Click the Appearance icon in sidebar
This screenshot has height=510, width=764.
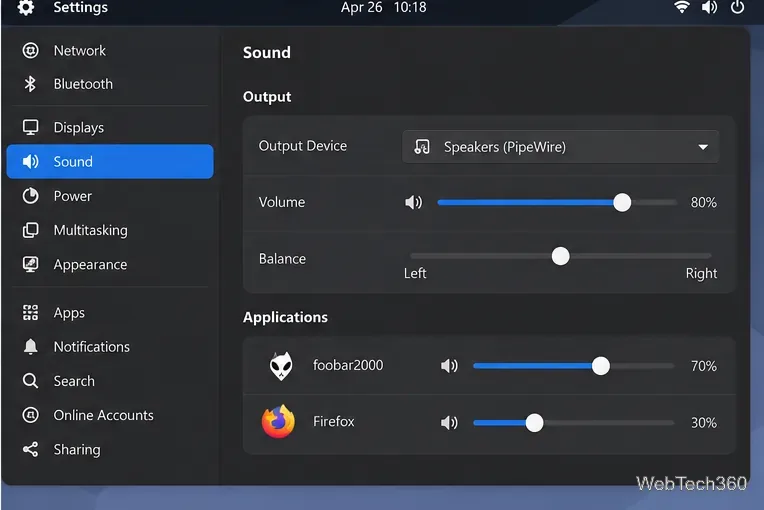point(30,264)
